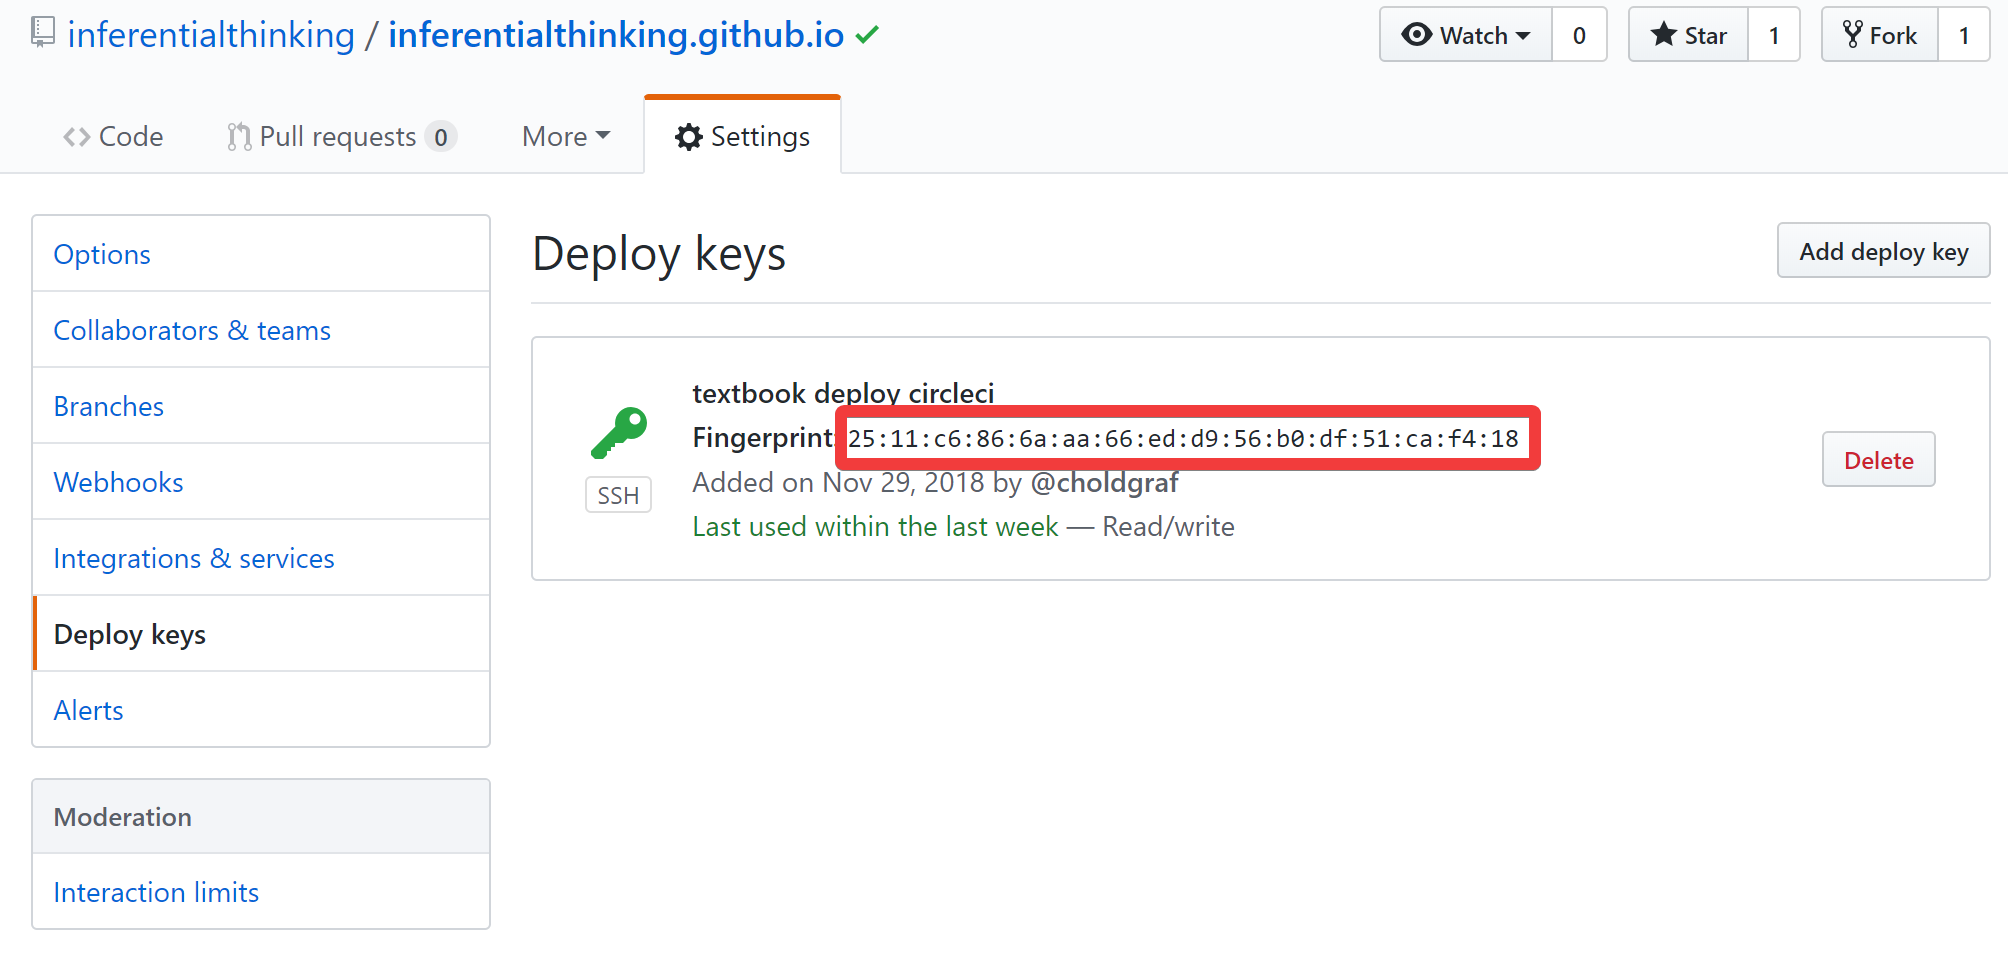Open the inferentialthinking owner link
This screenshot has height=960, width=2008.
click(x=211, y=35)
